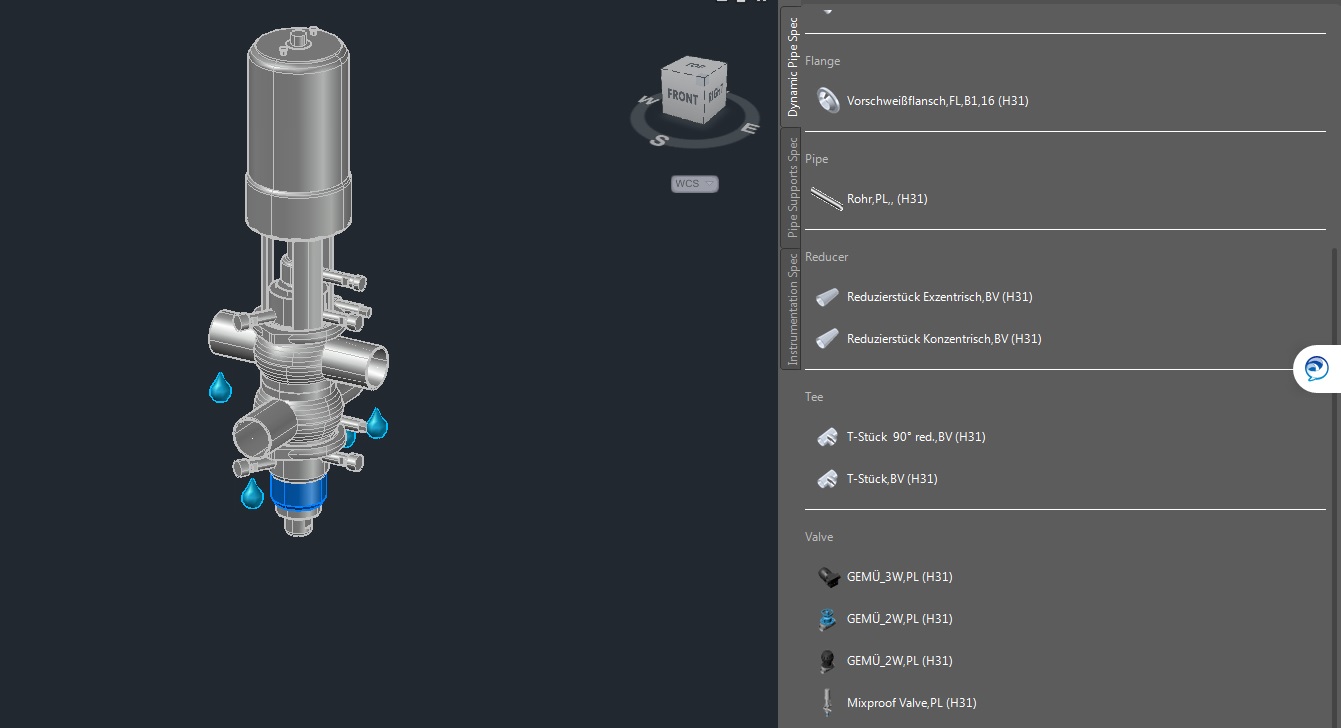Select the Vorschweißflansch flange icon
The image size is (1341, 728).
[x=828, y=100]
